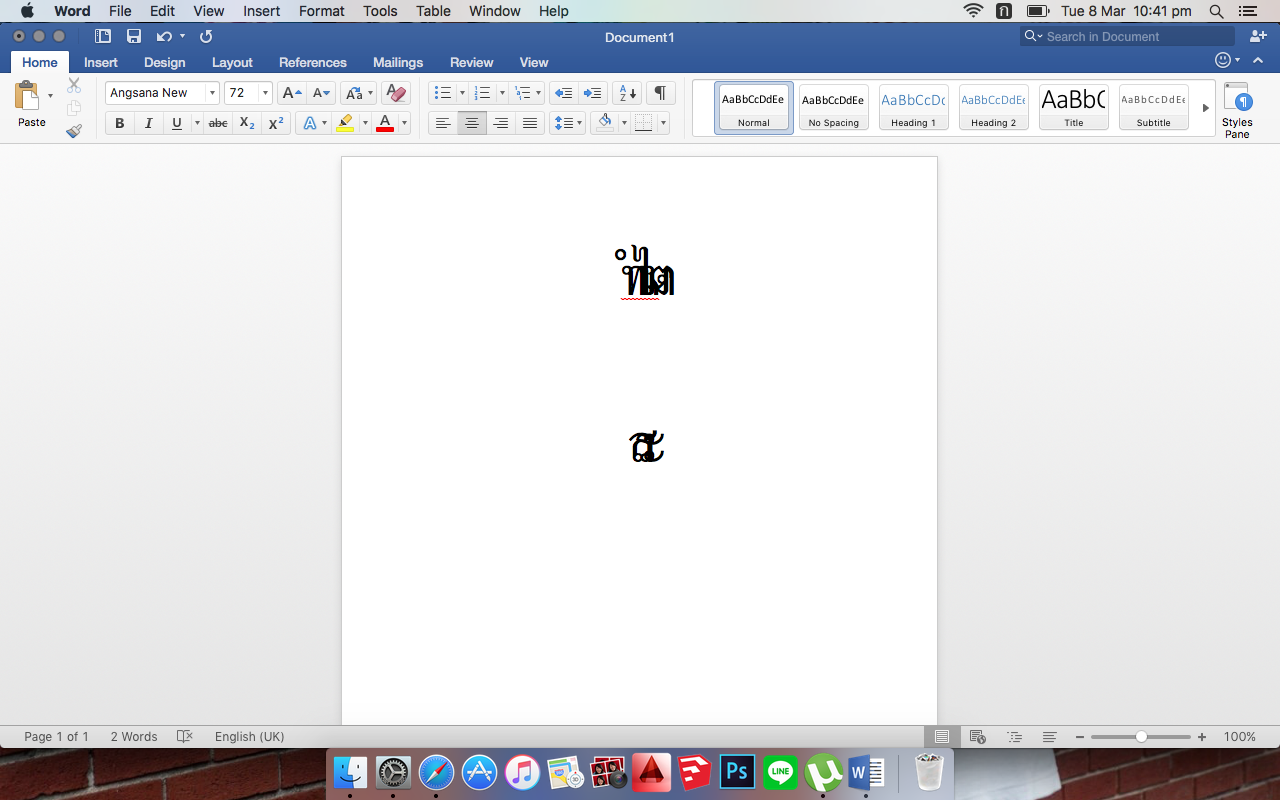This screenshot has width=1280, height=800.
Task: Toggle Bold formatting
Action: (x=120, y=123)
